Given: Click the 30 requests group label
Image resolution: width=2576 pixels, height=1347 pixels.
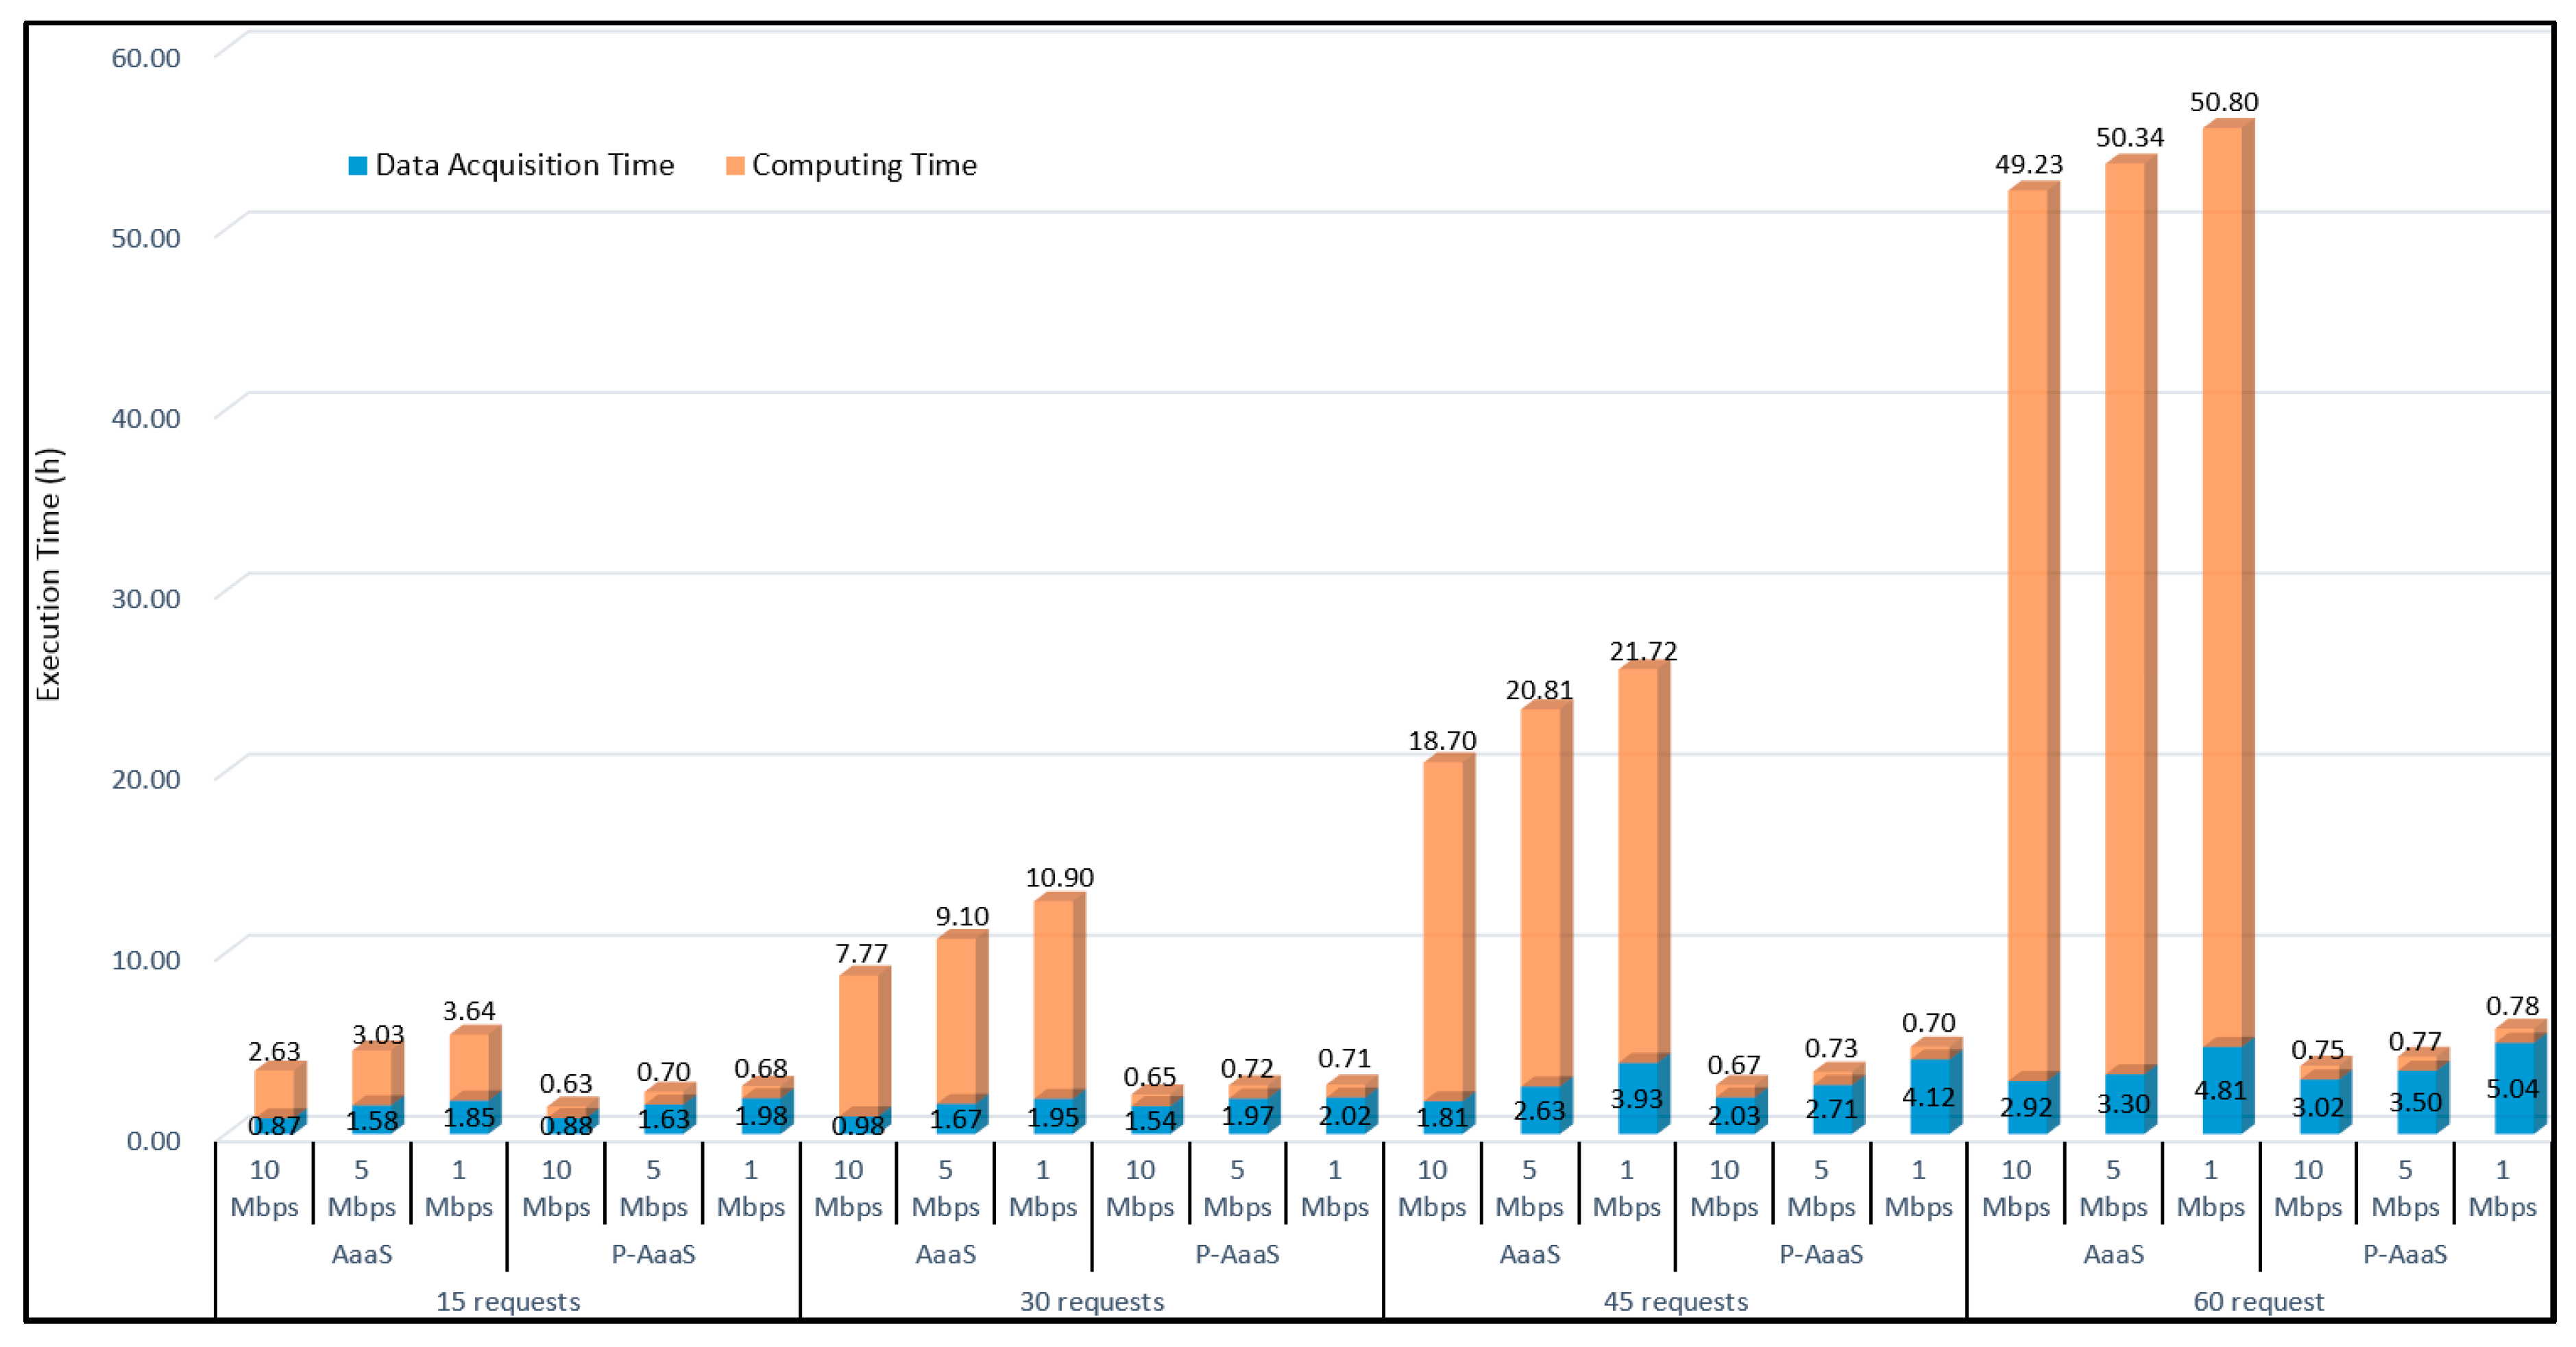Looking at the screenshot, I should [1092, 1301].
